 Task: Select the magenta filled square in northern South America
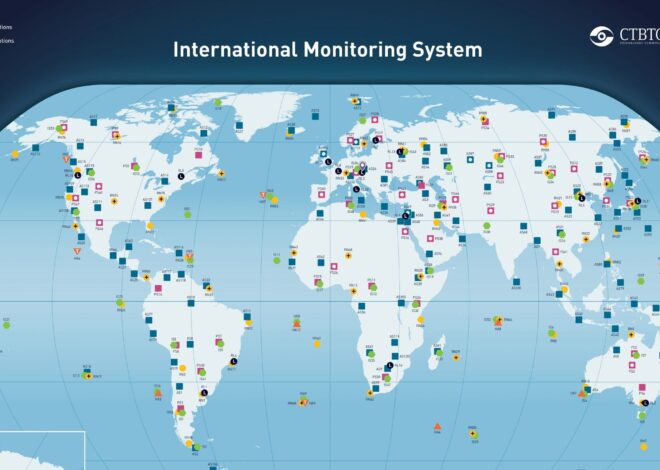(158, 288)
